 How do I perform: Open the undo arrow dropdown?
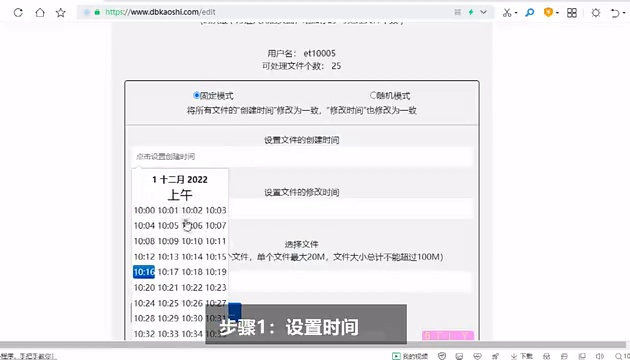click(624, 14)
